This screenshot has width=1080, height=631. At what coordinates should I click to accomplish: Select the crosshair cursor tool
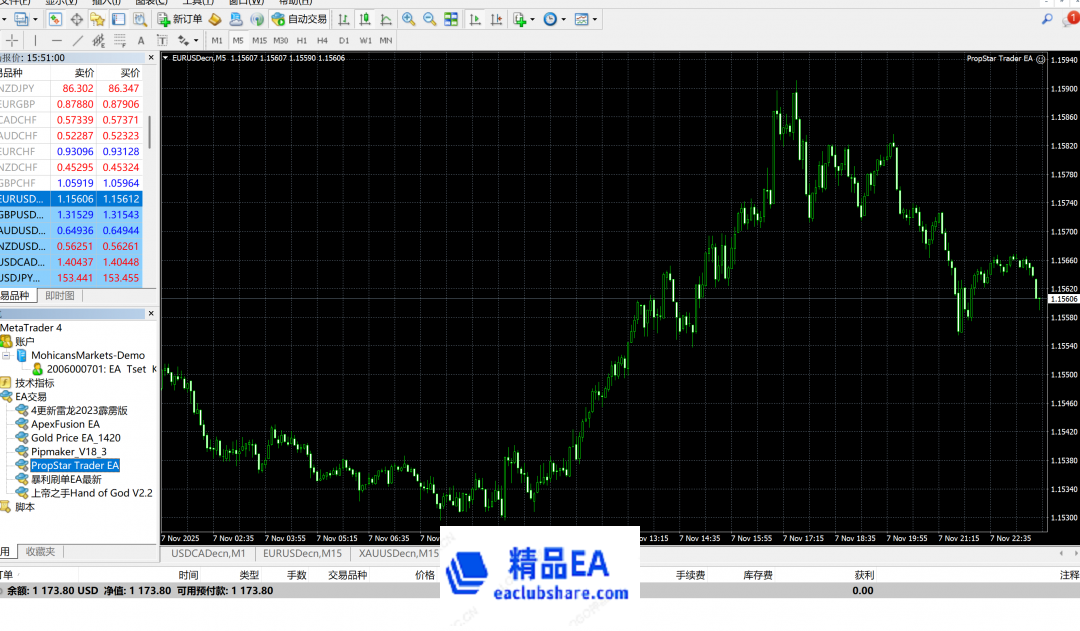tap(12, 41)
